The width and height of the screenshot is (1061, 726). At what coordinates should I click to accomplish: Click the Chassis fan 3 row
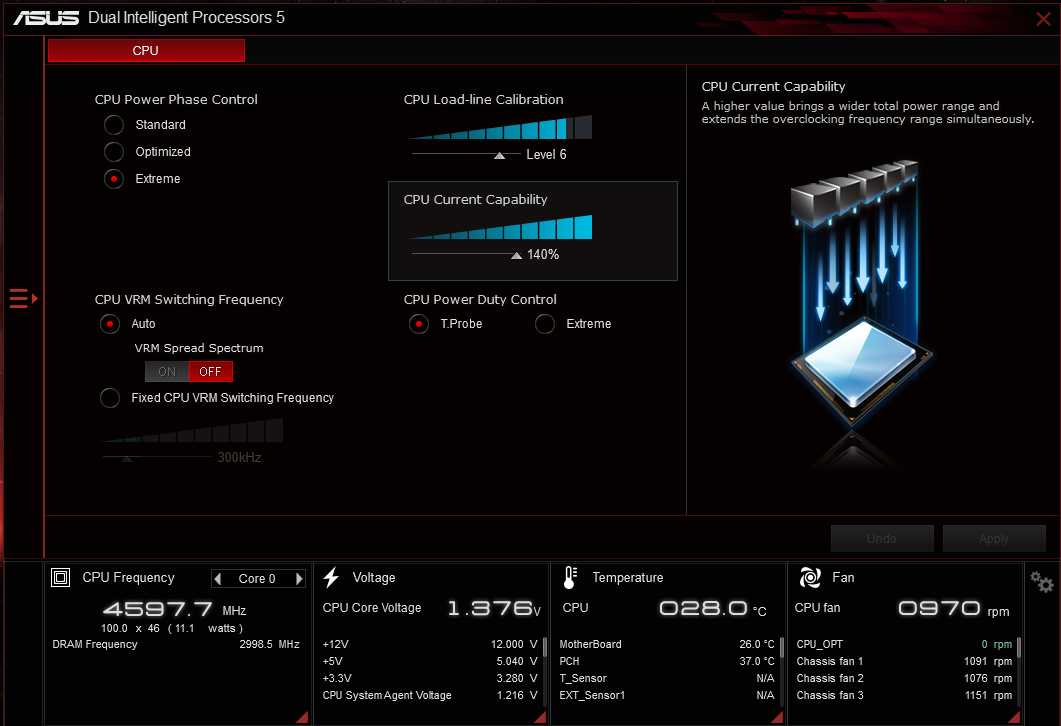pos(904,695)
